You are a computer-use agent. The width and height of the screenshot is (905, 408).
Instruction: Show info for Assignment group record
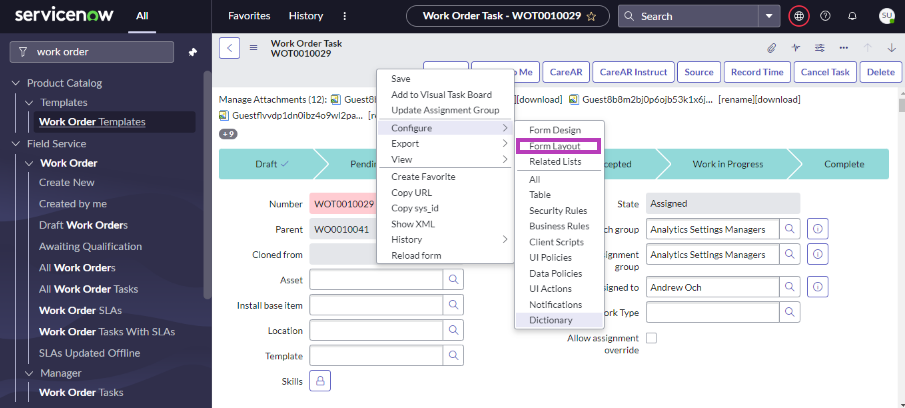(x=817, y=254)
